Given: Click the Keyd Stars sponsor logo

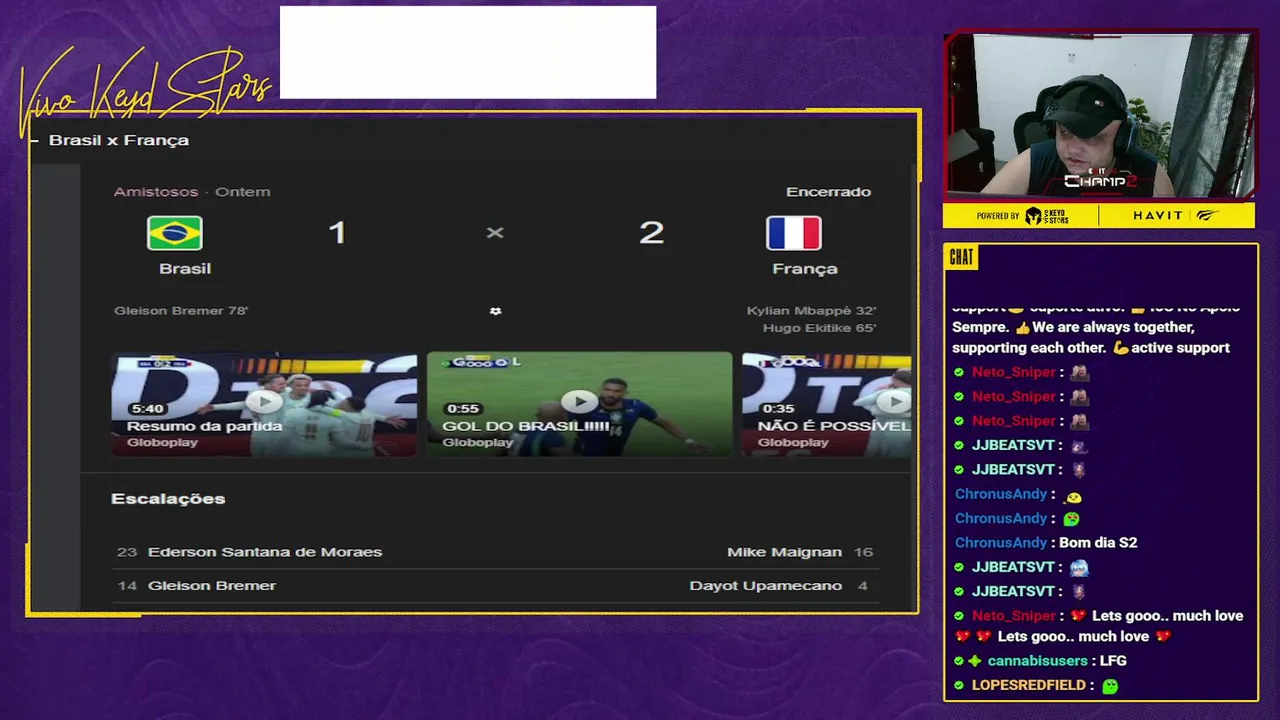Looking at the screenshot, I should [x=1047, y=215].
